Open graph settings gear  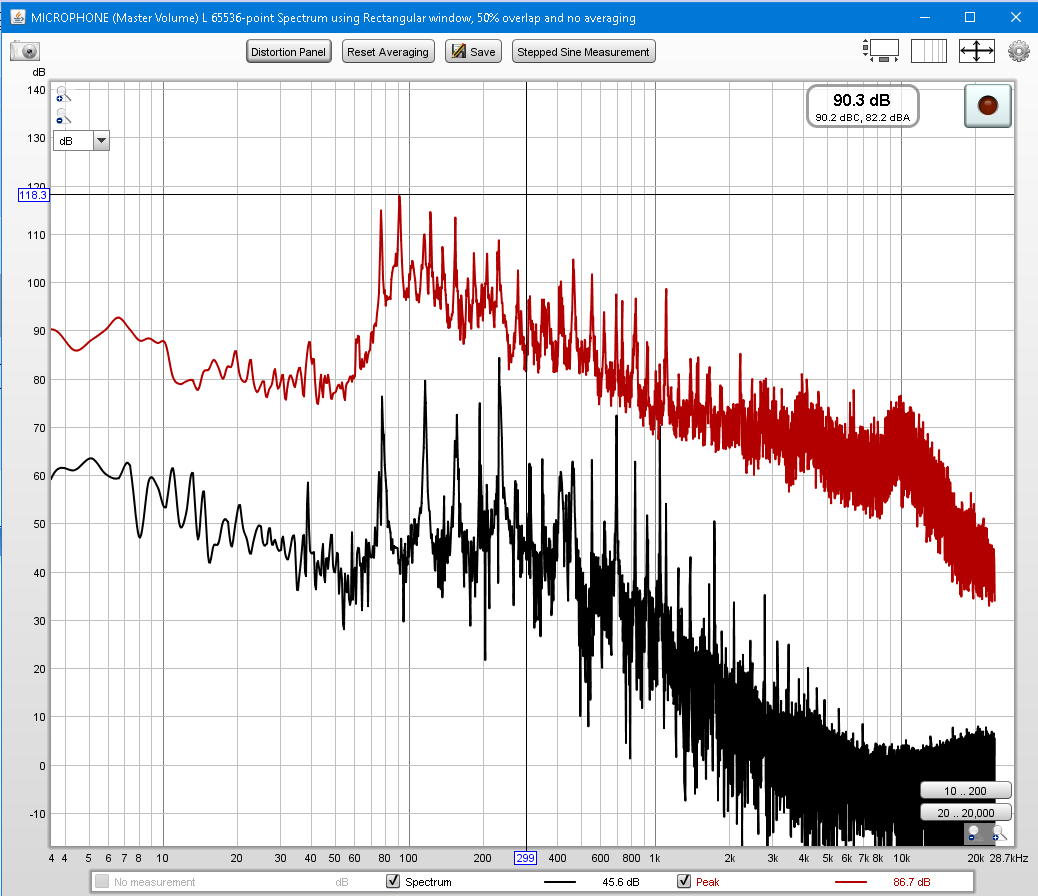coord(1019,51)
